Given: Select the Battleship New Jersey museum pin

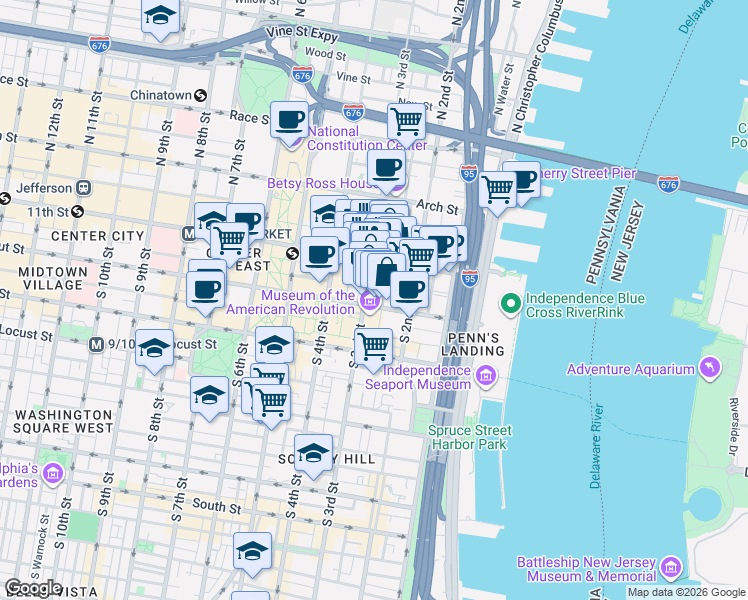Looking at the screenshot, I should coord(673,568).
